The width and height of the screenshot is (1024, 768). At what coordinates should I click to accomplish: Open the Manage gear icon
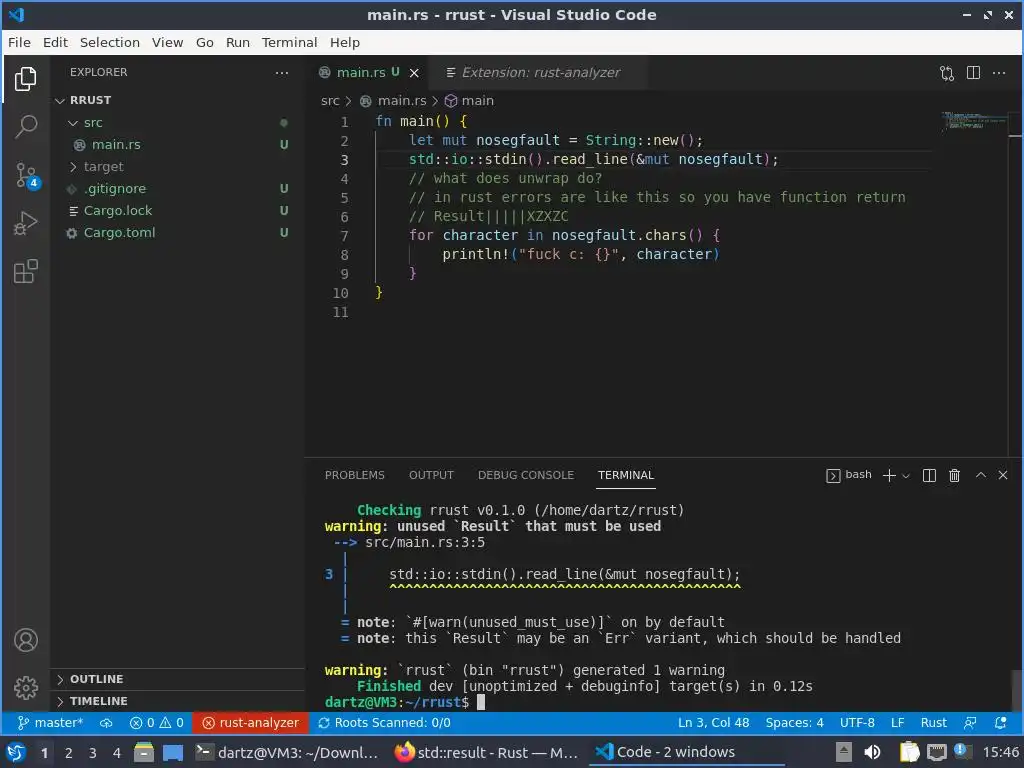click(x=25, y=688)
